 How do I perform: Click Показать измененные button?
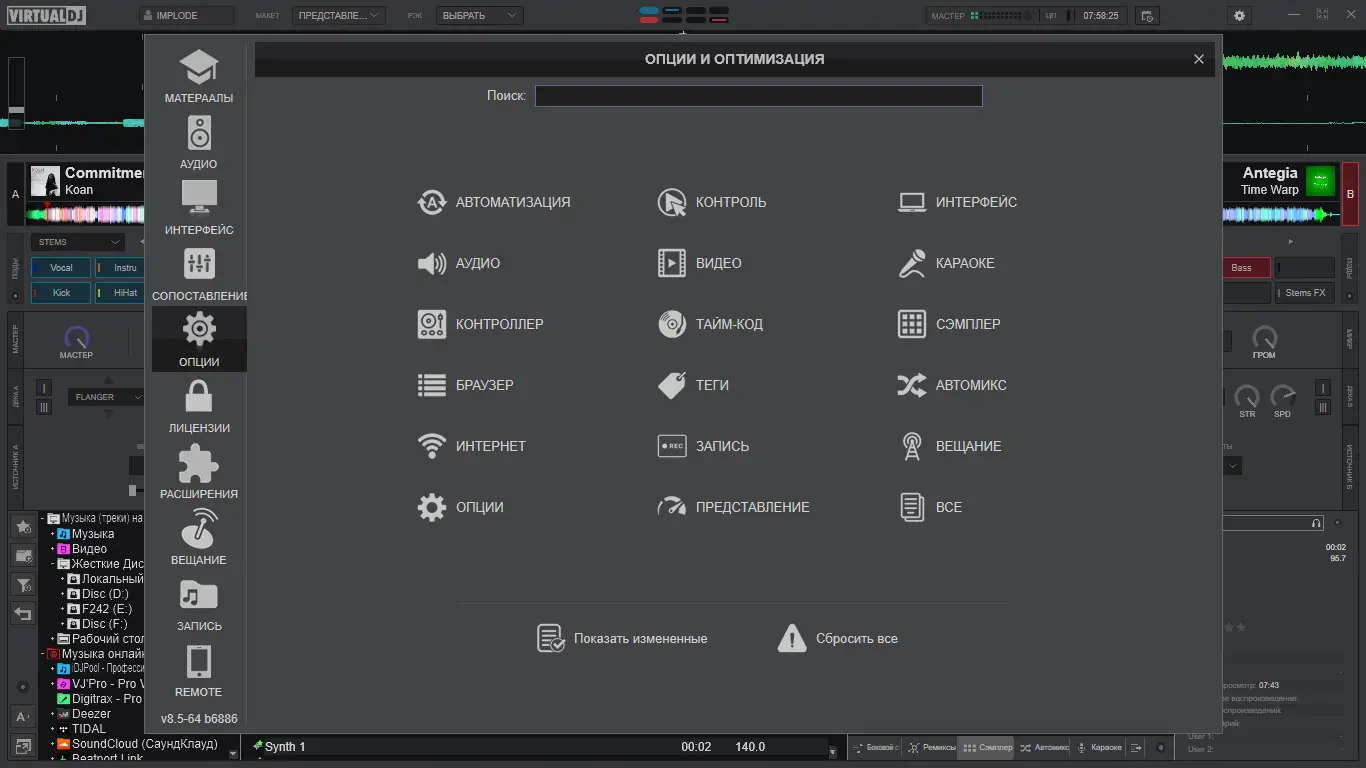[622, 638]
